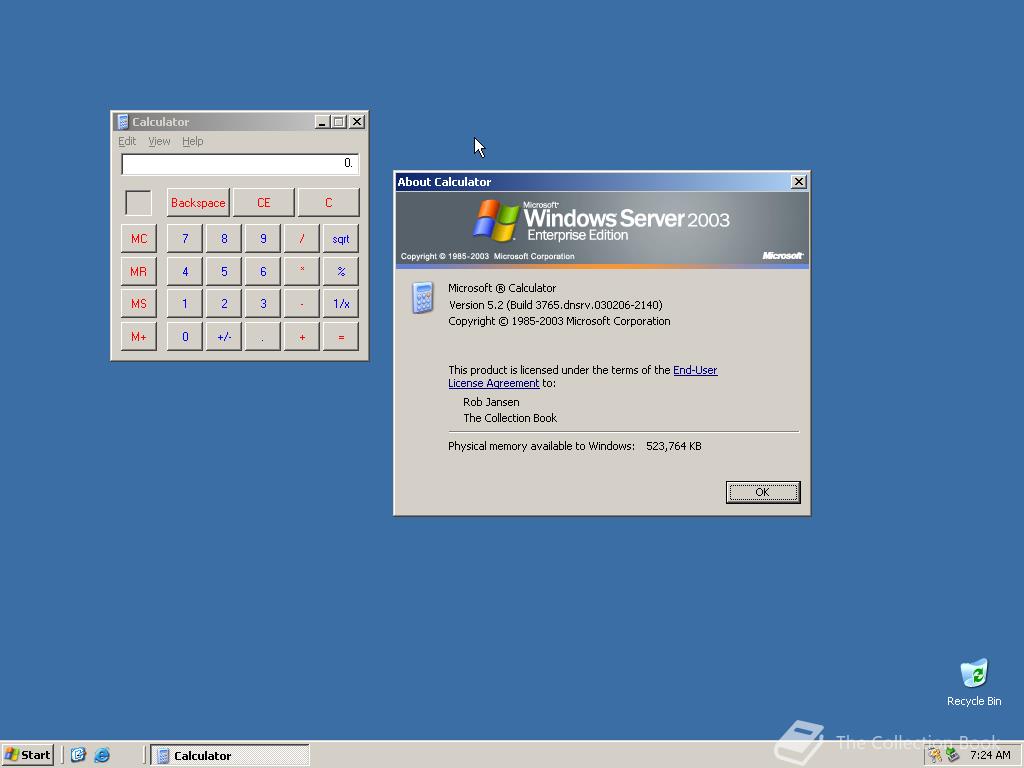Launch the Show Desktop quick launch icon
1024x768 pixels.
tap(78, 755)
